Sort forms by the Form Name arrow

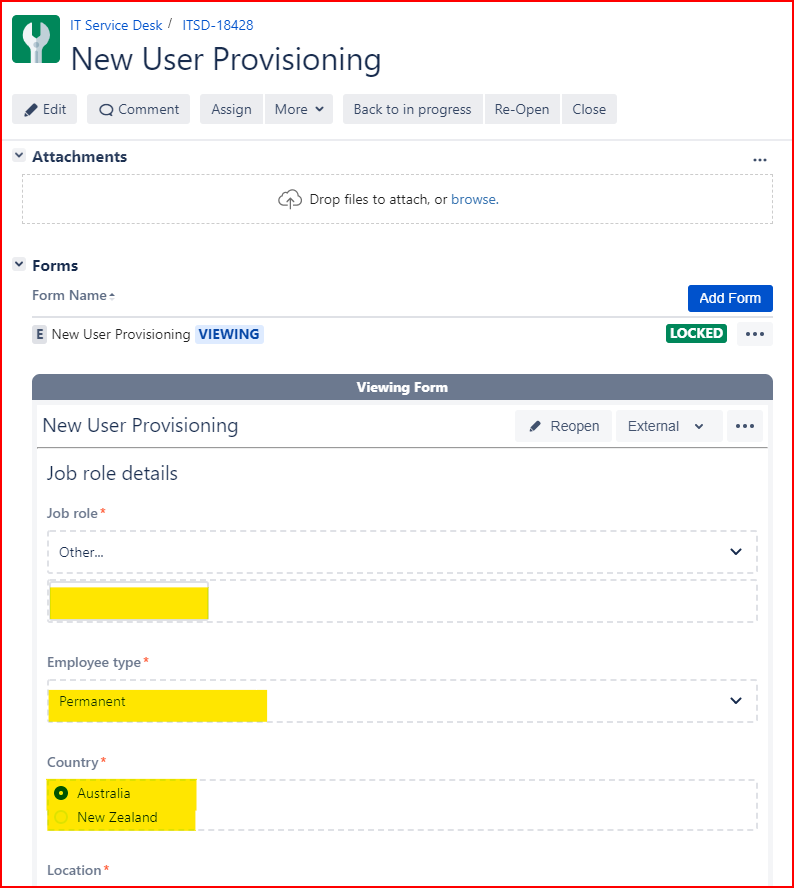112,296
